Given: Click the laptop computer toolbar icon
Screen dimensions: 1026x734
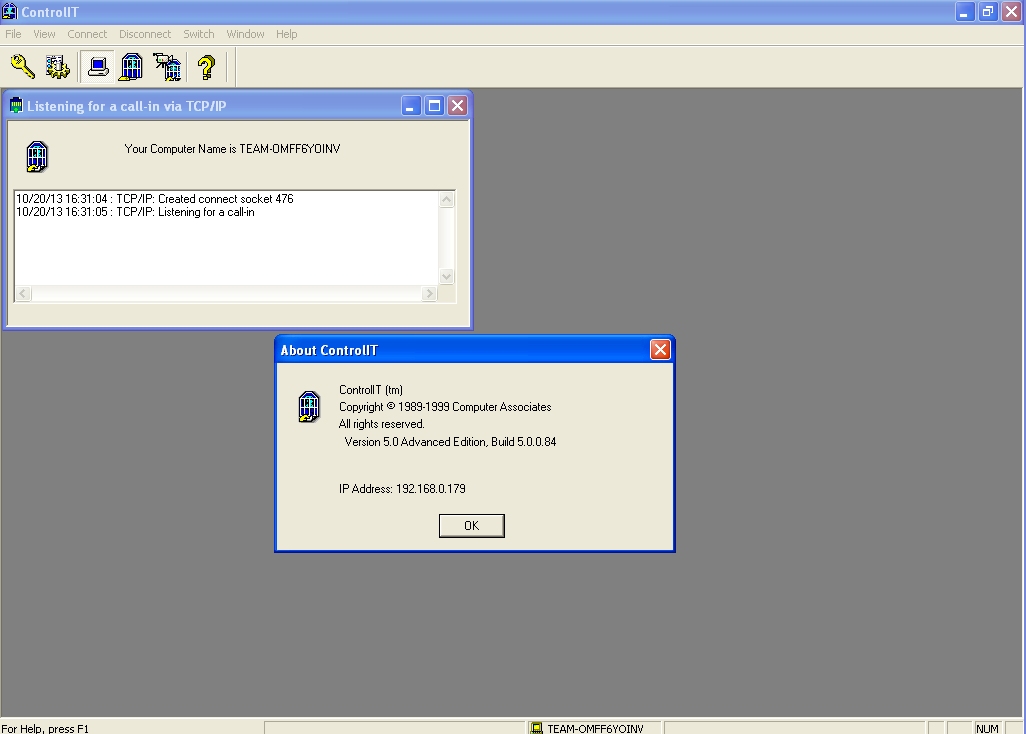Looking at the screenshot, I should tap(97, 67).
